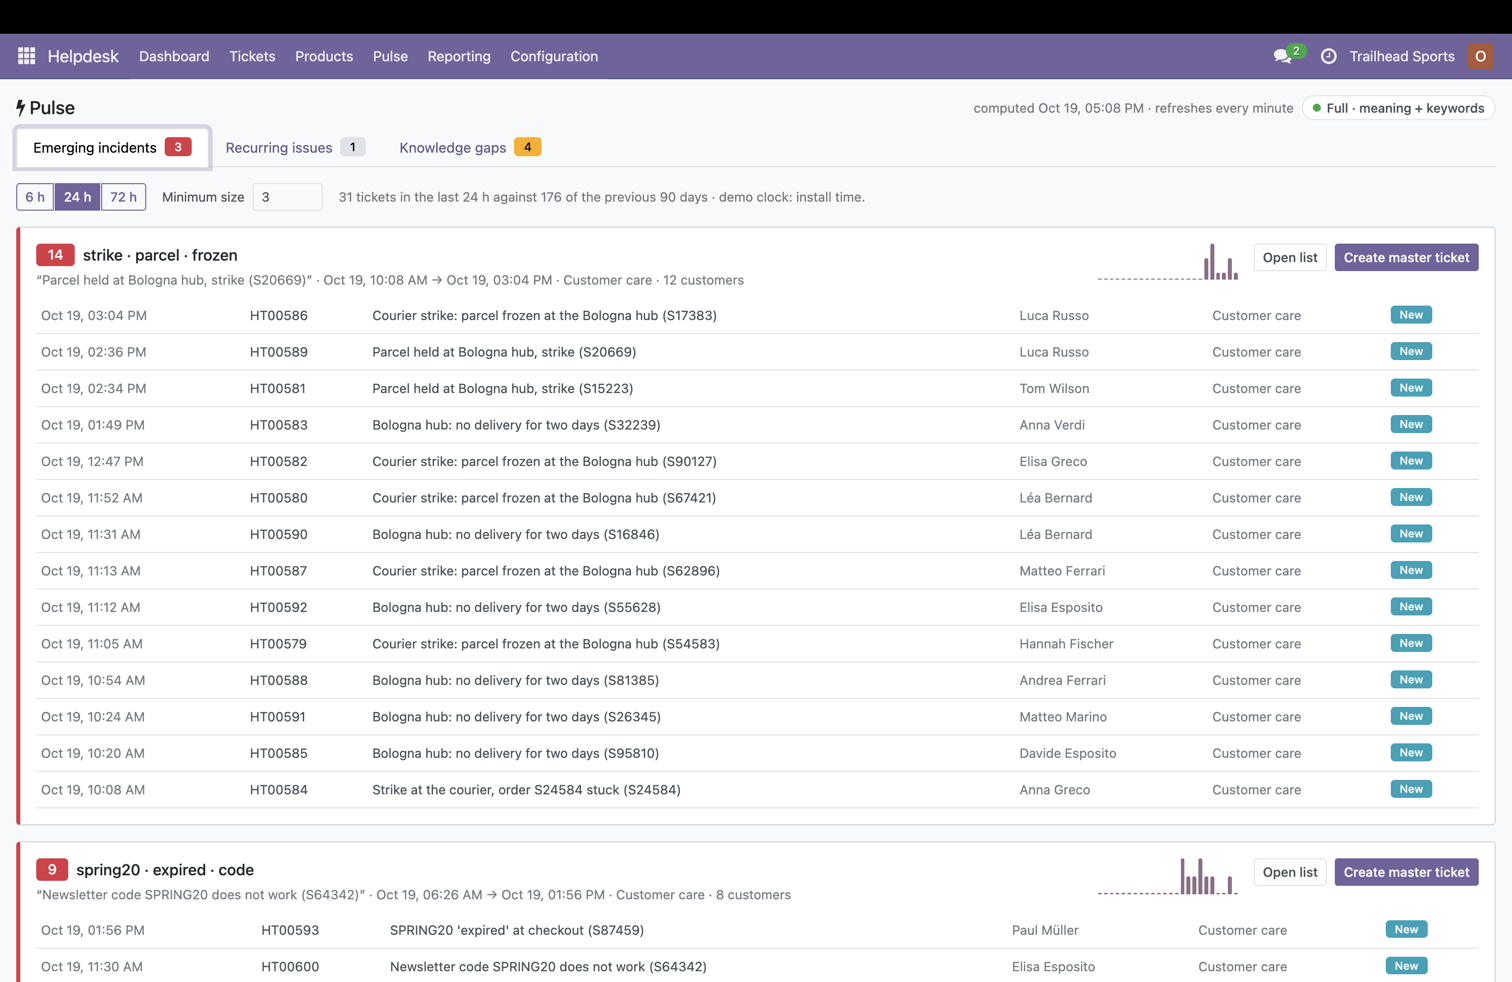Select the 72 h time window
The width and height of the screenshot is (1512, 982).
tap(123, 197)
